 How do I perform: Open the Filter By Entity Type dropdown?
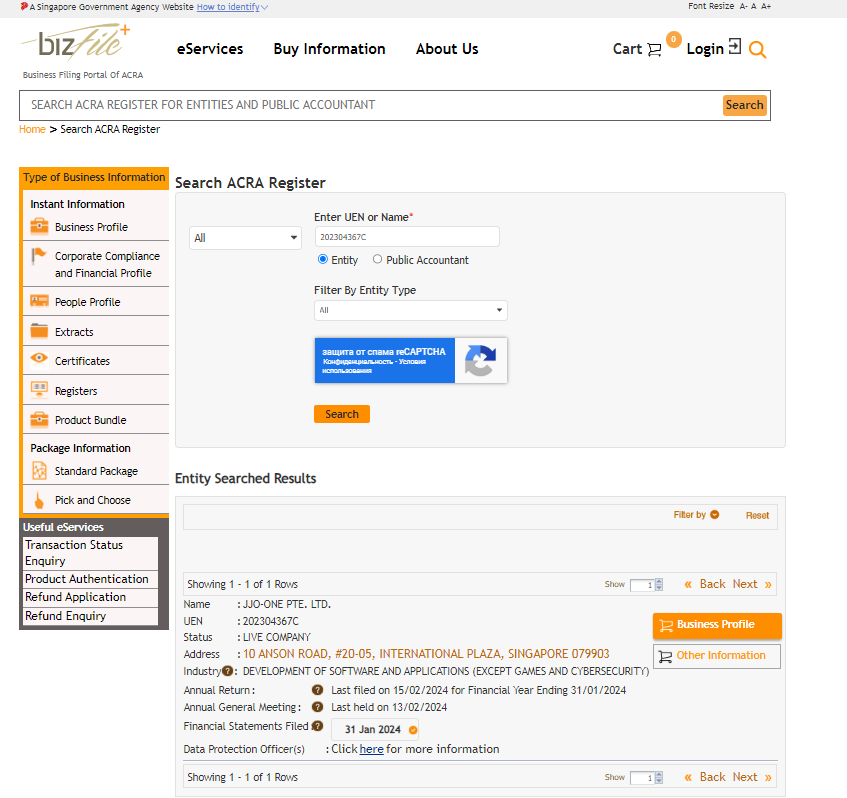point(411,310)
